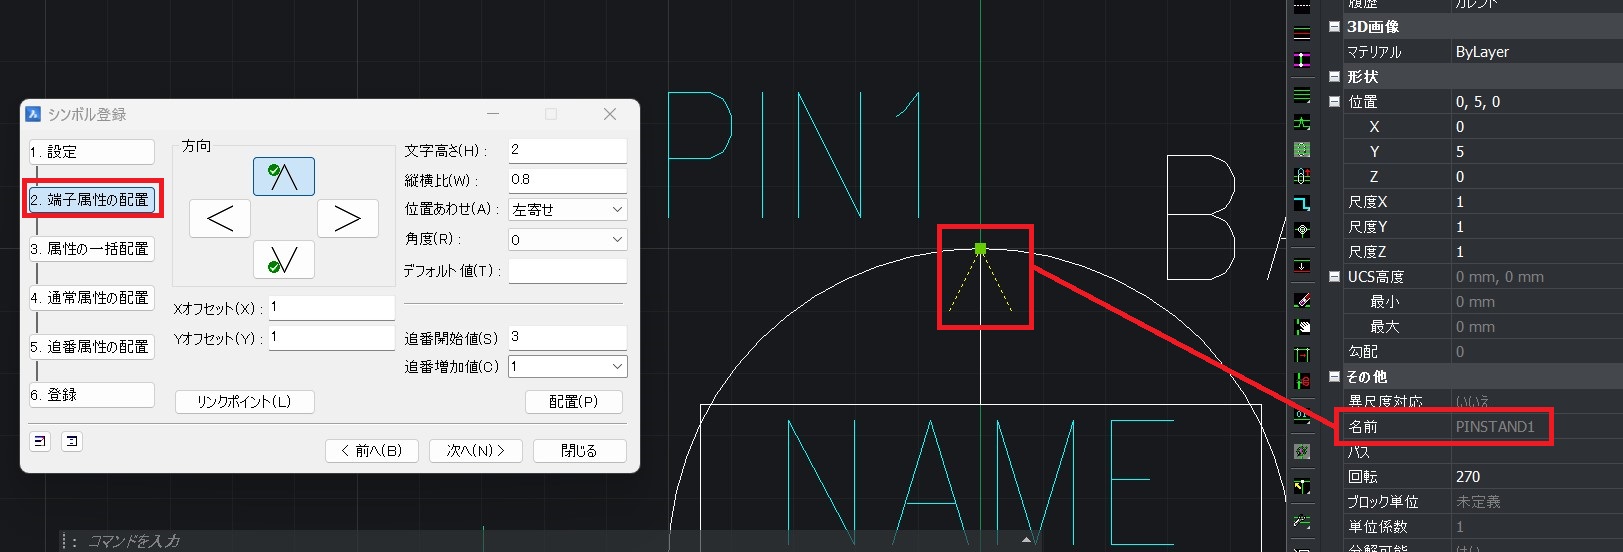Screen dimensions: 1623x552
Task: Collapse the 形状 section
Action: tap(1334, 77)
